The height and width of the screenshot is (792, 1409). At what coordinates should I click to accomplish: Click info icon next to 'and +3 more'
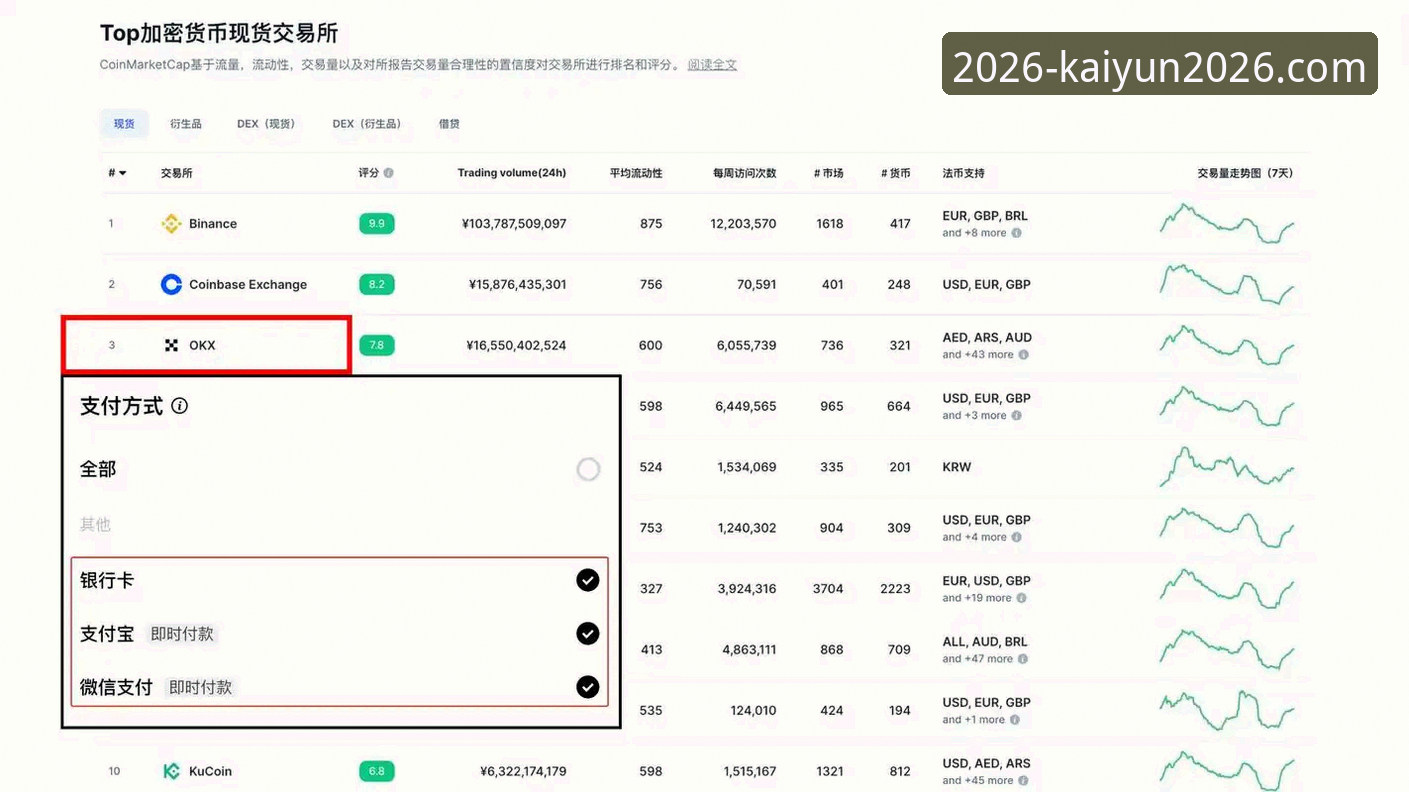click(1016, 416)
